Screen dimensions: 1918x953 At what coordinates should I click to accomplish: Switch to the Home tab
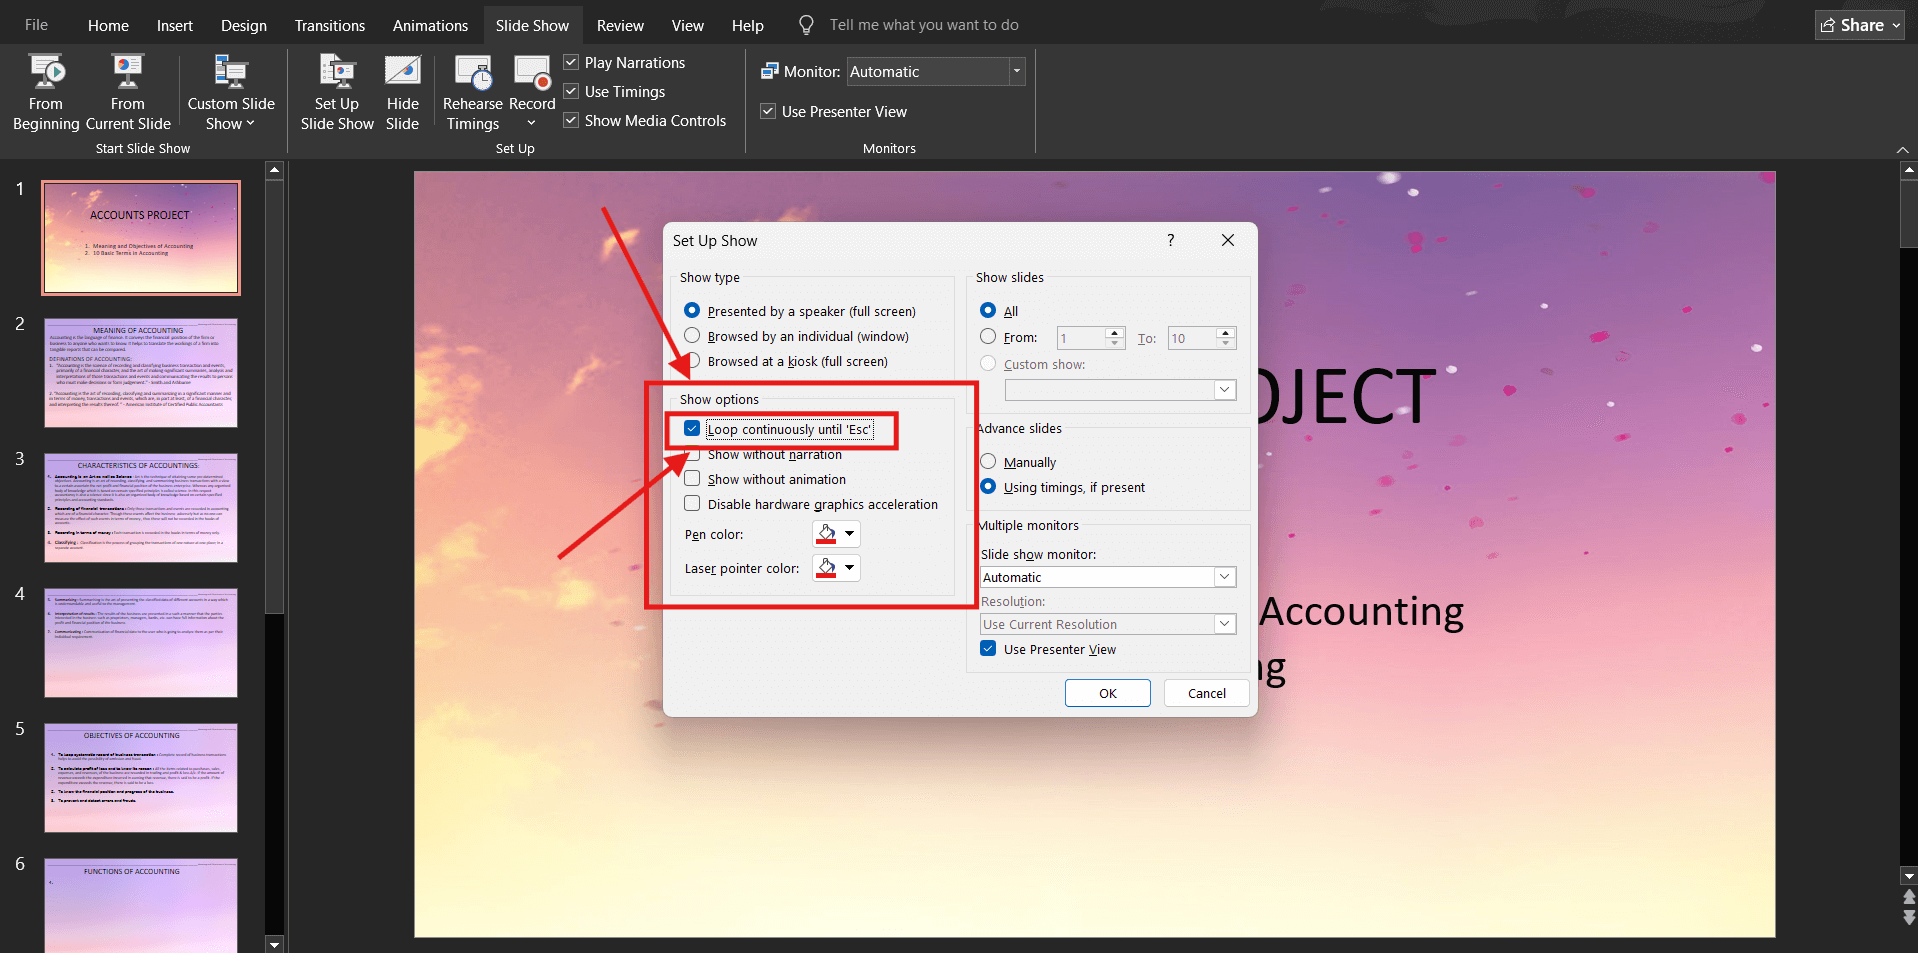pyautogui.click(x=108, y=25)
